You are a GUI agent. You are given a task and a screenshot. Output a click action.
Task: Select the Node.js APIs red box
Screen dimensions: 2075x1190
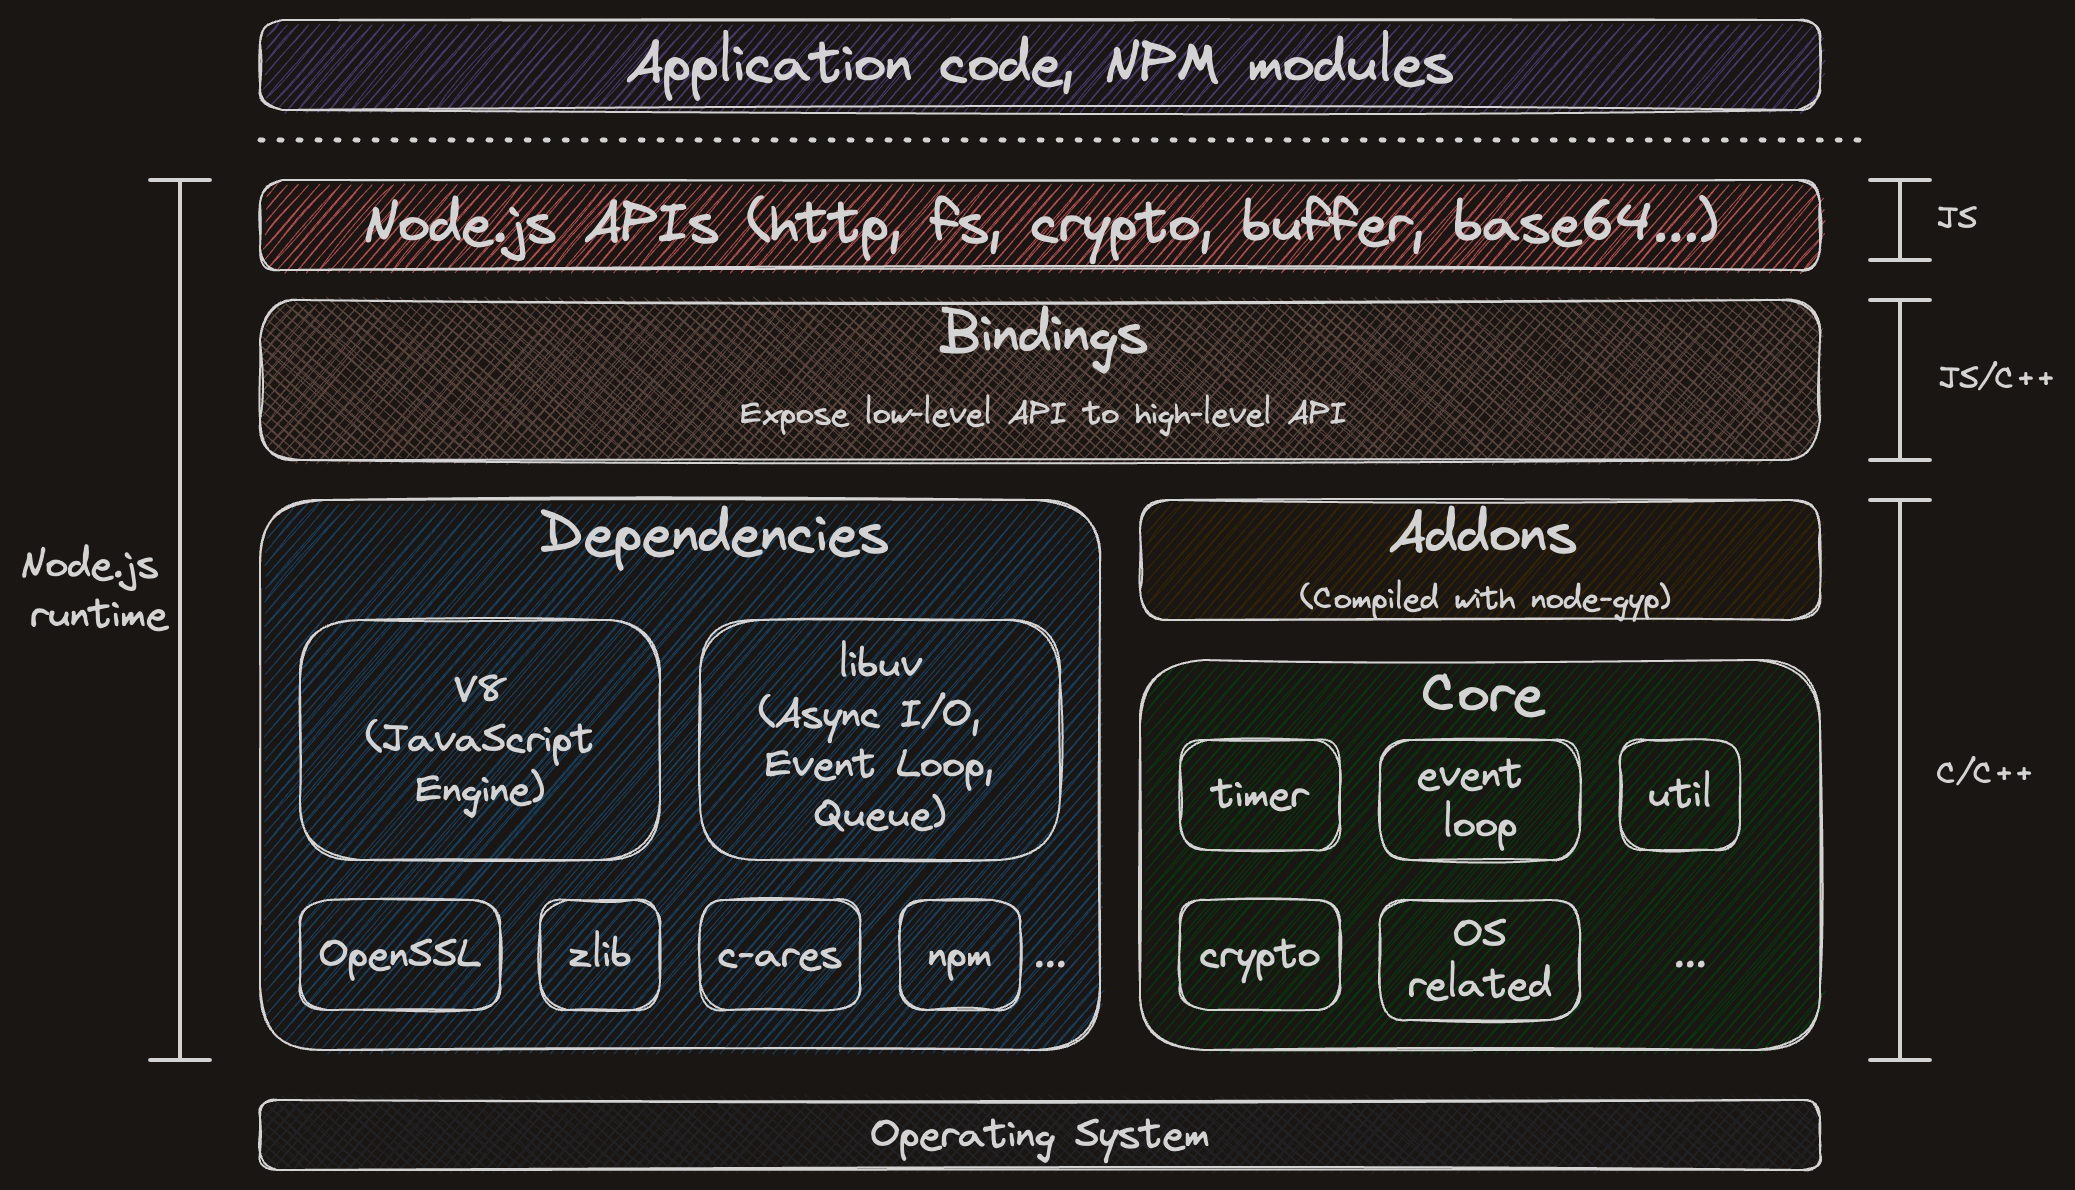1039,225
